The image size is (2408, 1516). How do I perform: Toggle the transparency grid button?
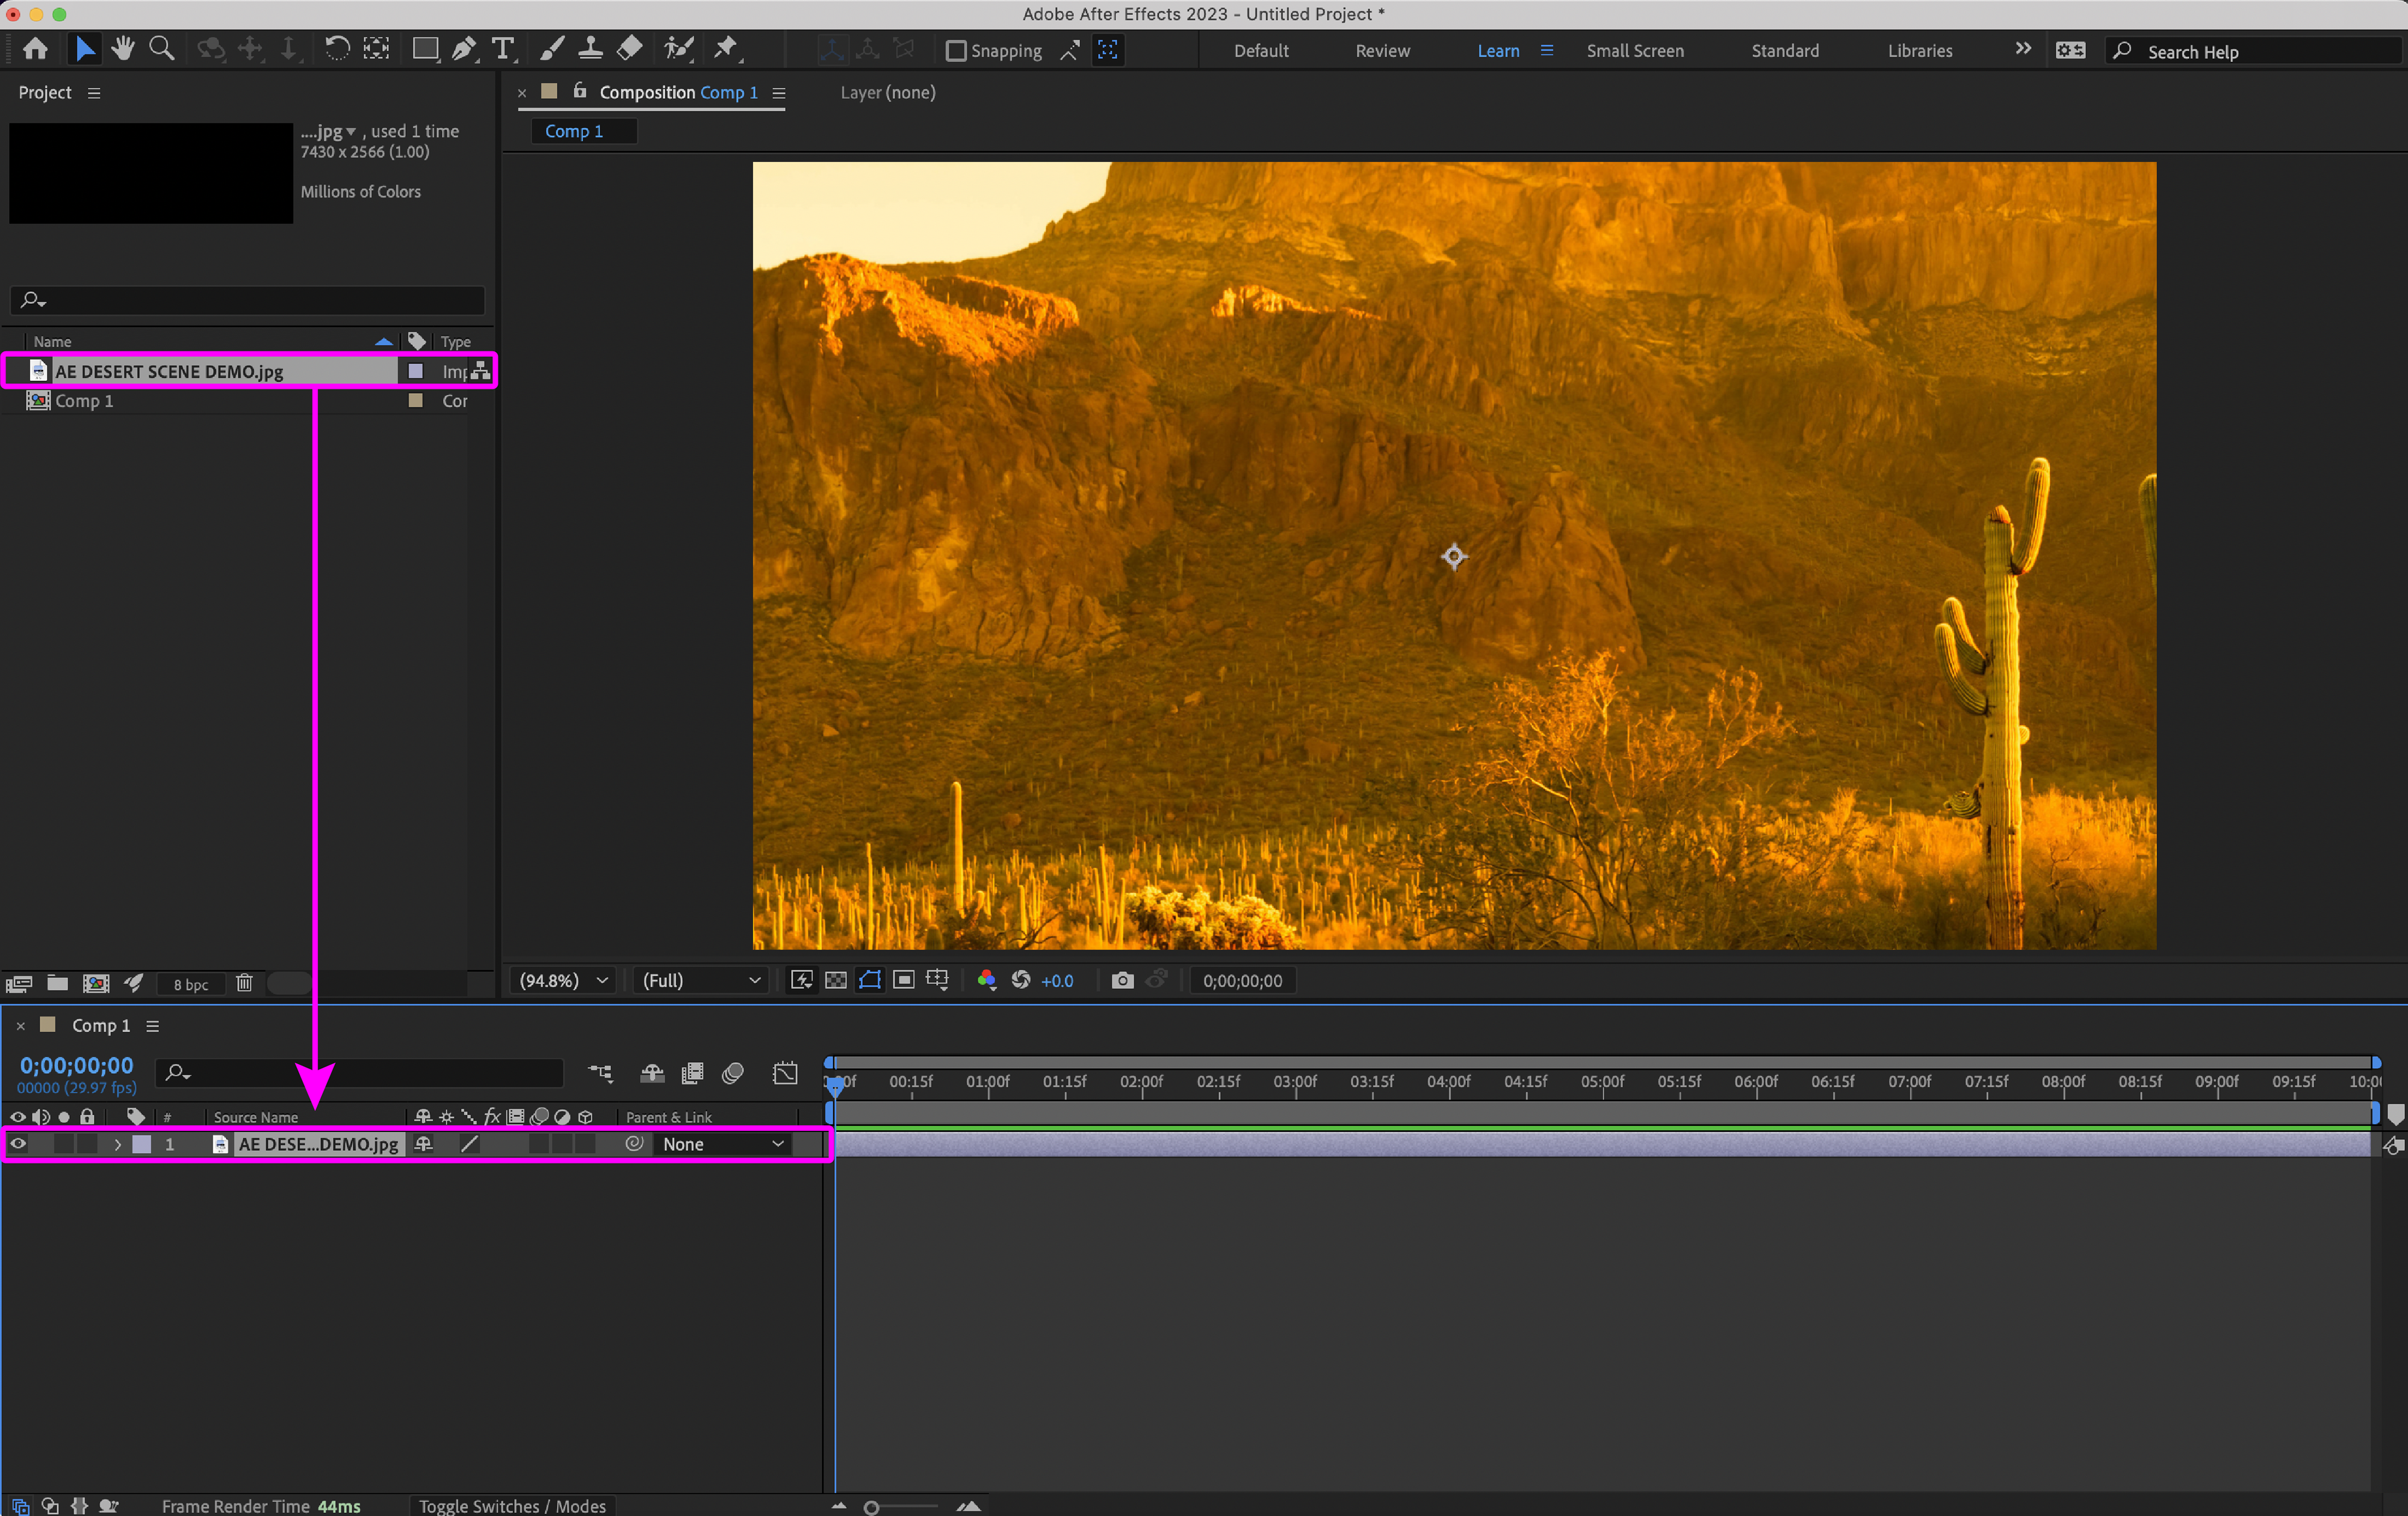coord(836,980)
